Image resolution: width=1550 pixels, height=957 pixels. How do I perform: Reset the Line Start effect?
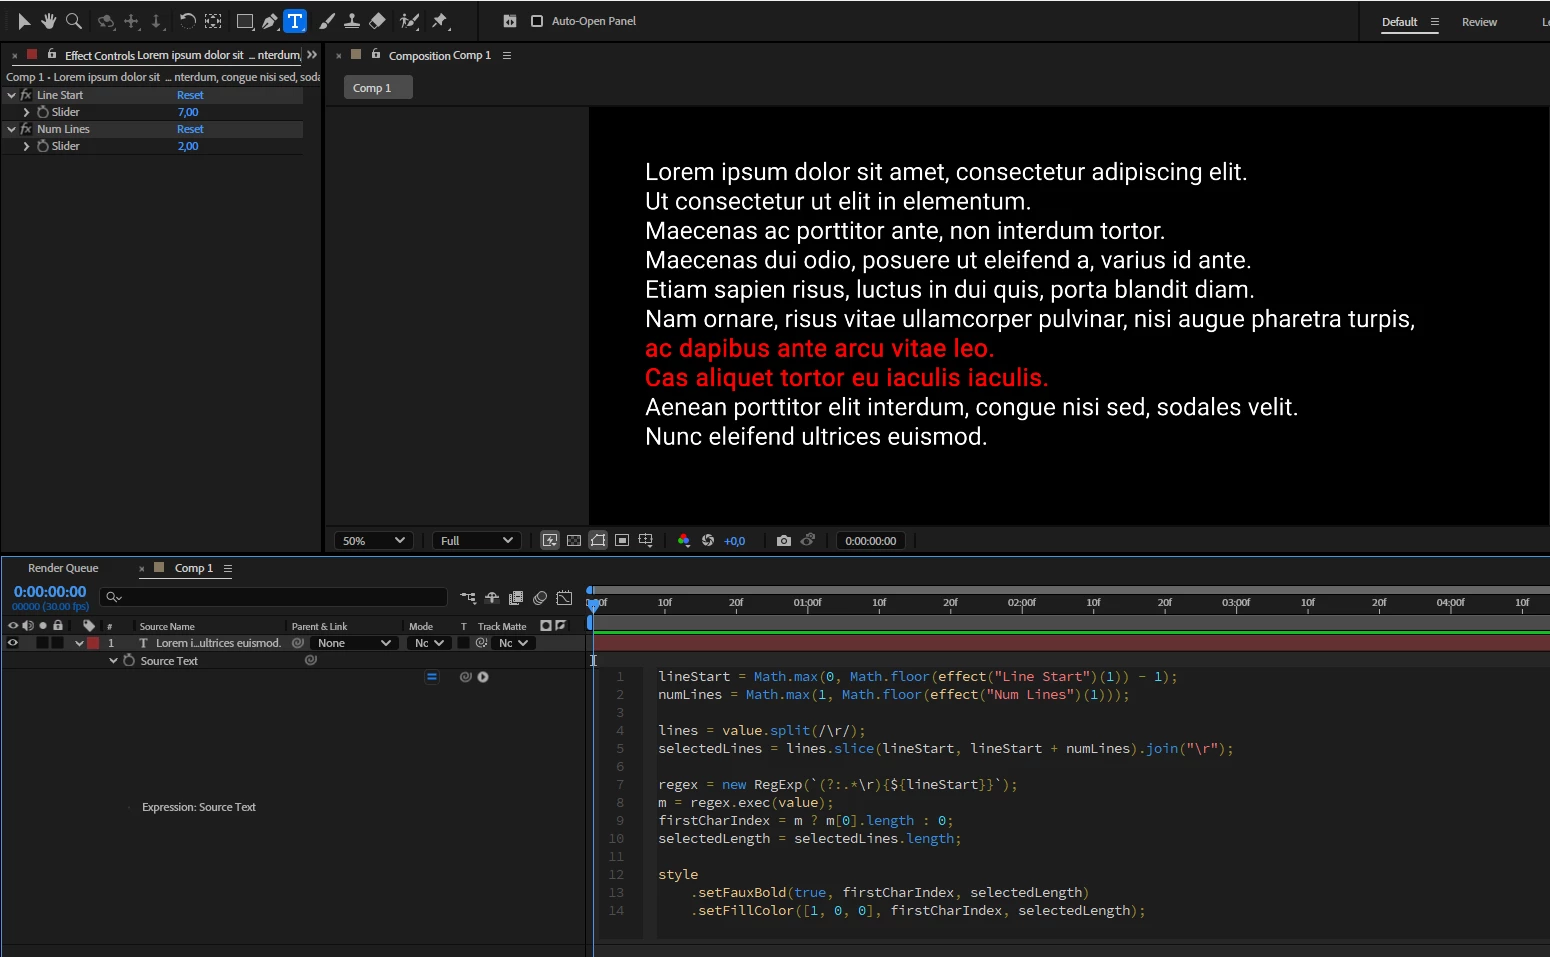(190, 95)
